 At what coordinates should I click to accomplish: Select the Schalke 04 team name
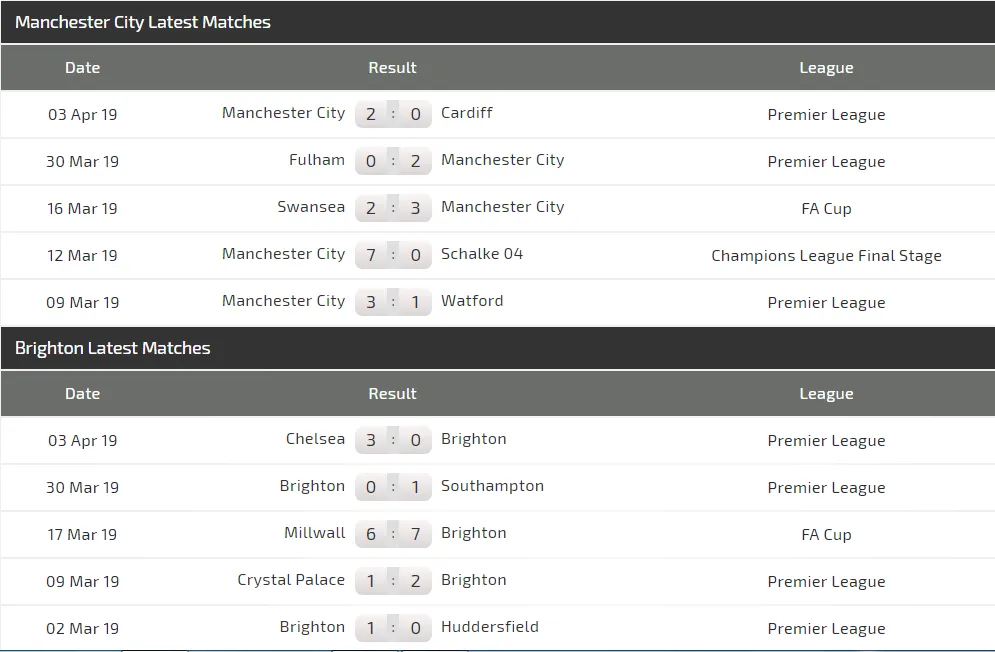tap(481, 254)
